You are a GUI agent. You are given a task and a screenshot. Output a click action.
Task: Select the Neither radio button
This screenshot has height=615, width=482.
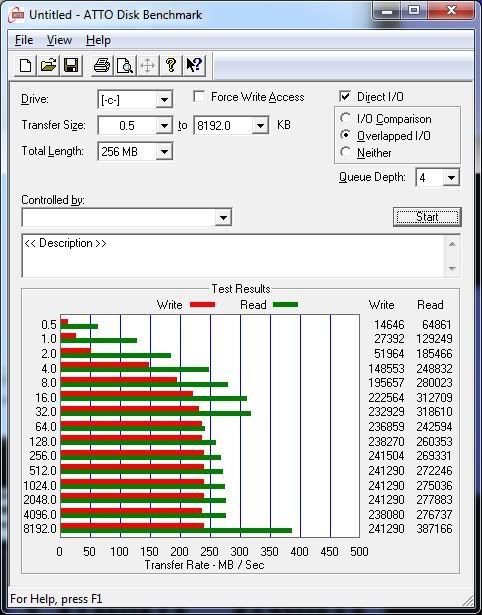pos(346,152)
